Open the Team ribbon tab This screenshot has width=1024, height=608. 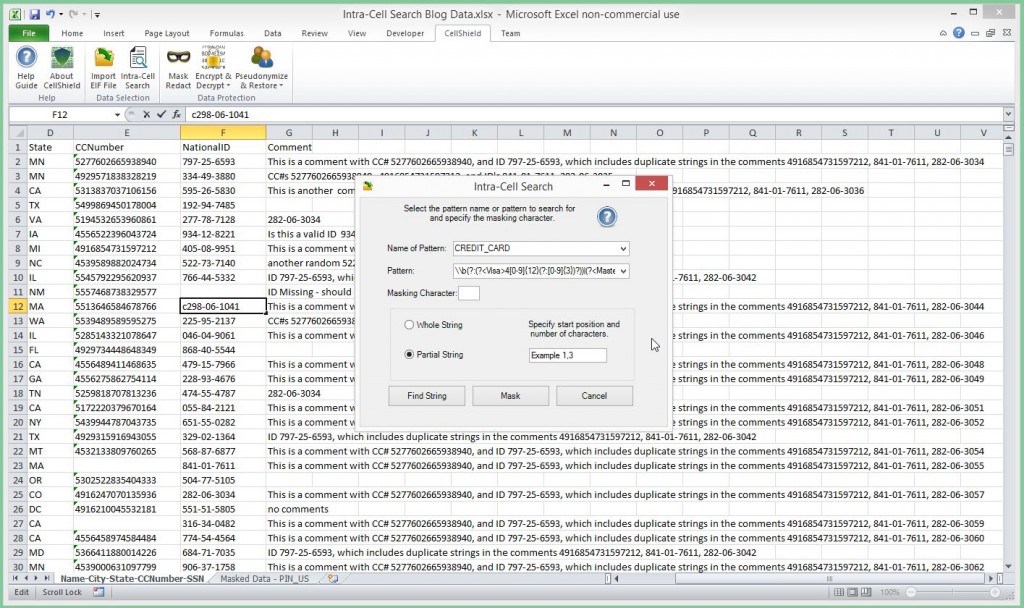[511, 33]
